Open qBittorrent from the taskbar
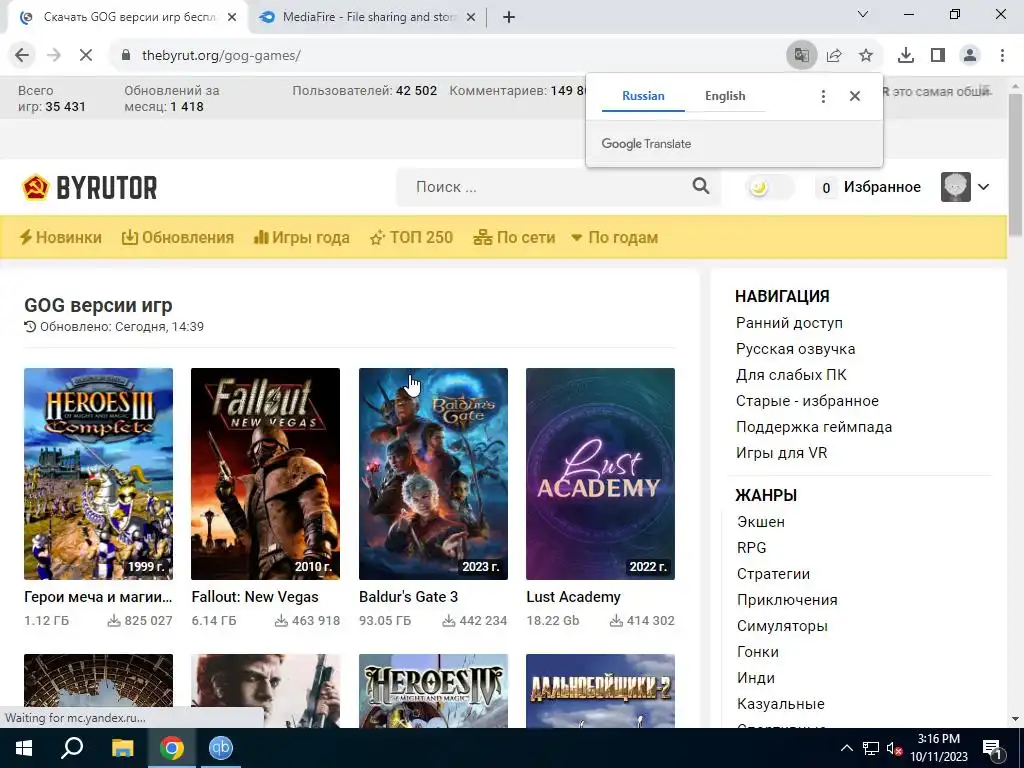The width and height of the screenshot is (1024, 768). point(221,748)
